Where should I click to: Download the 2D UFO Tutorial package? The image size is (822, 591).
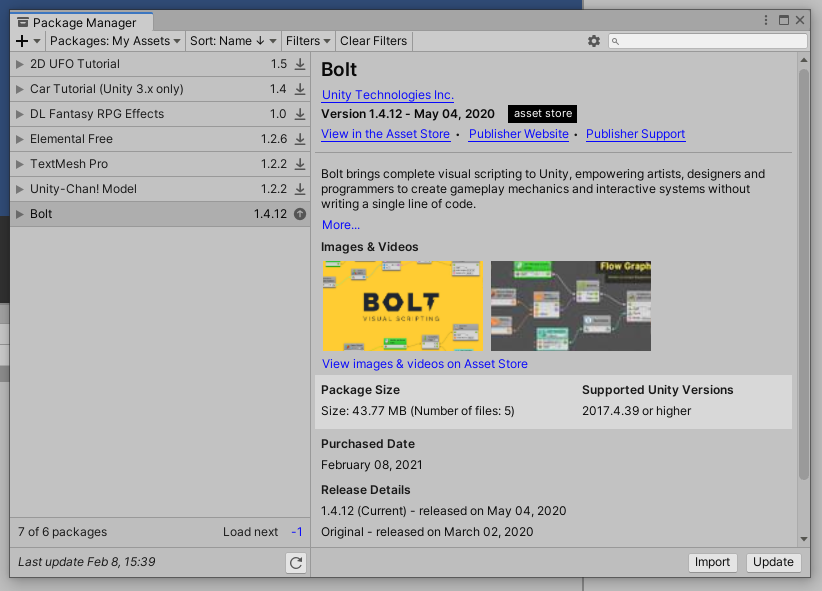click(x=300, y=64)
